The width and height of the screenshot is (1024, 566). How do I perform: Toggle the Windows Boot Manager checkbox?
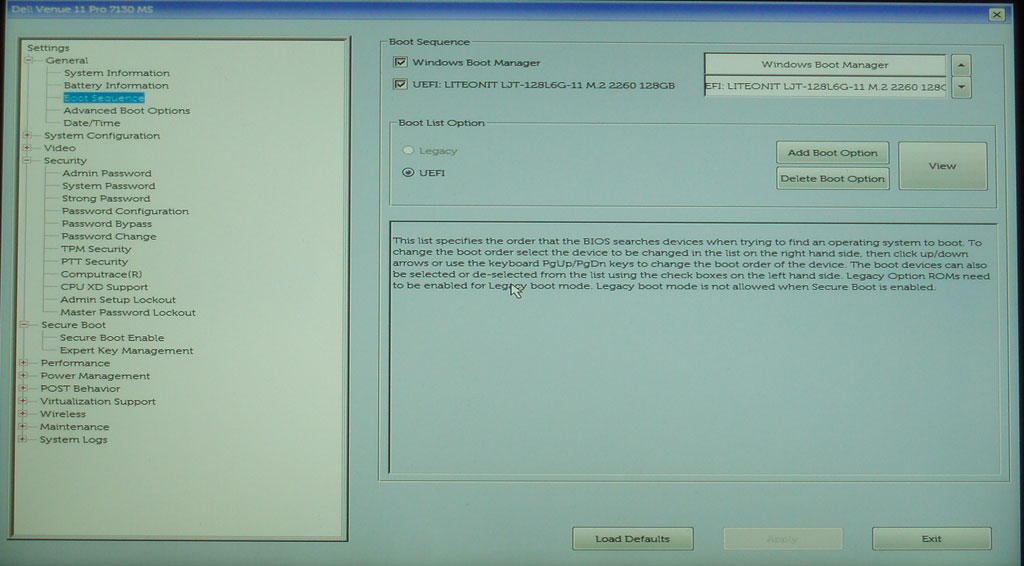(x=401, y=63)
